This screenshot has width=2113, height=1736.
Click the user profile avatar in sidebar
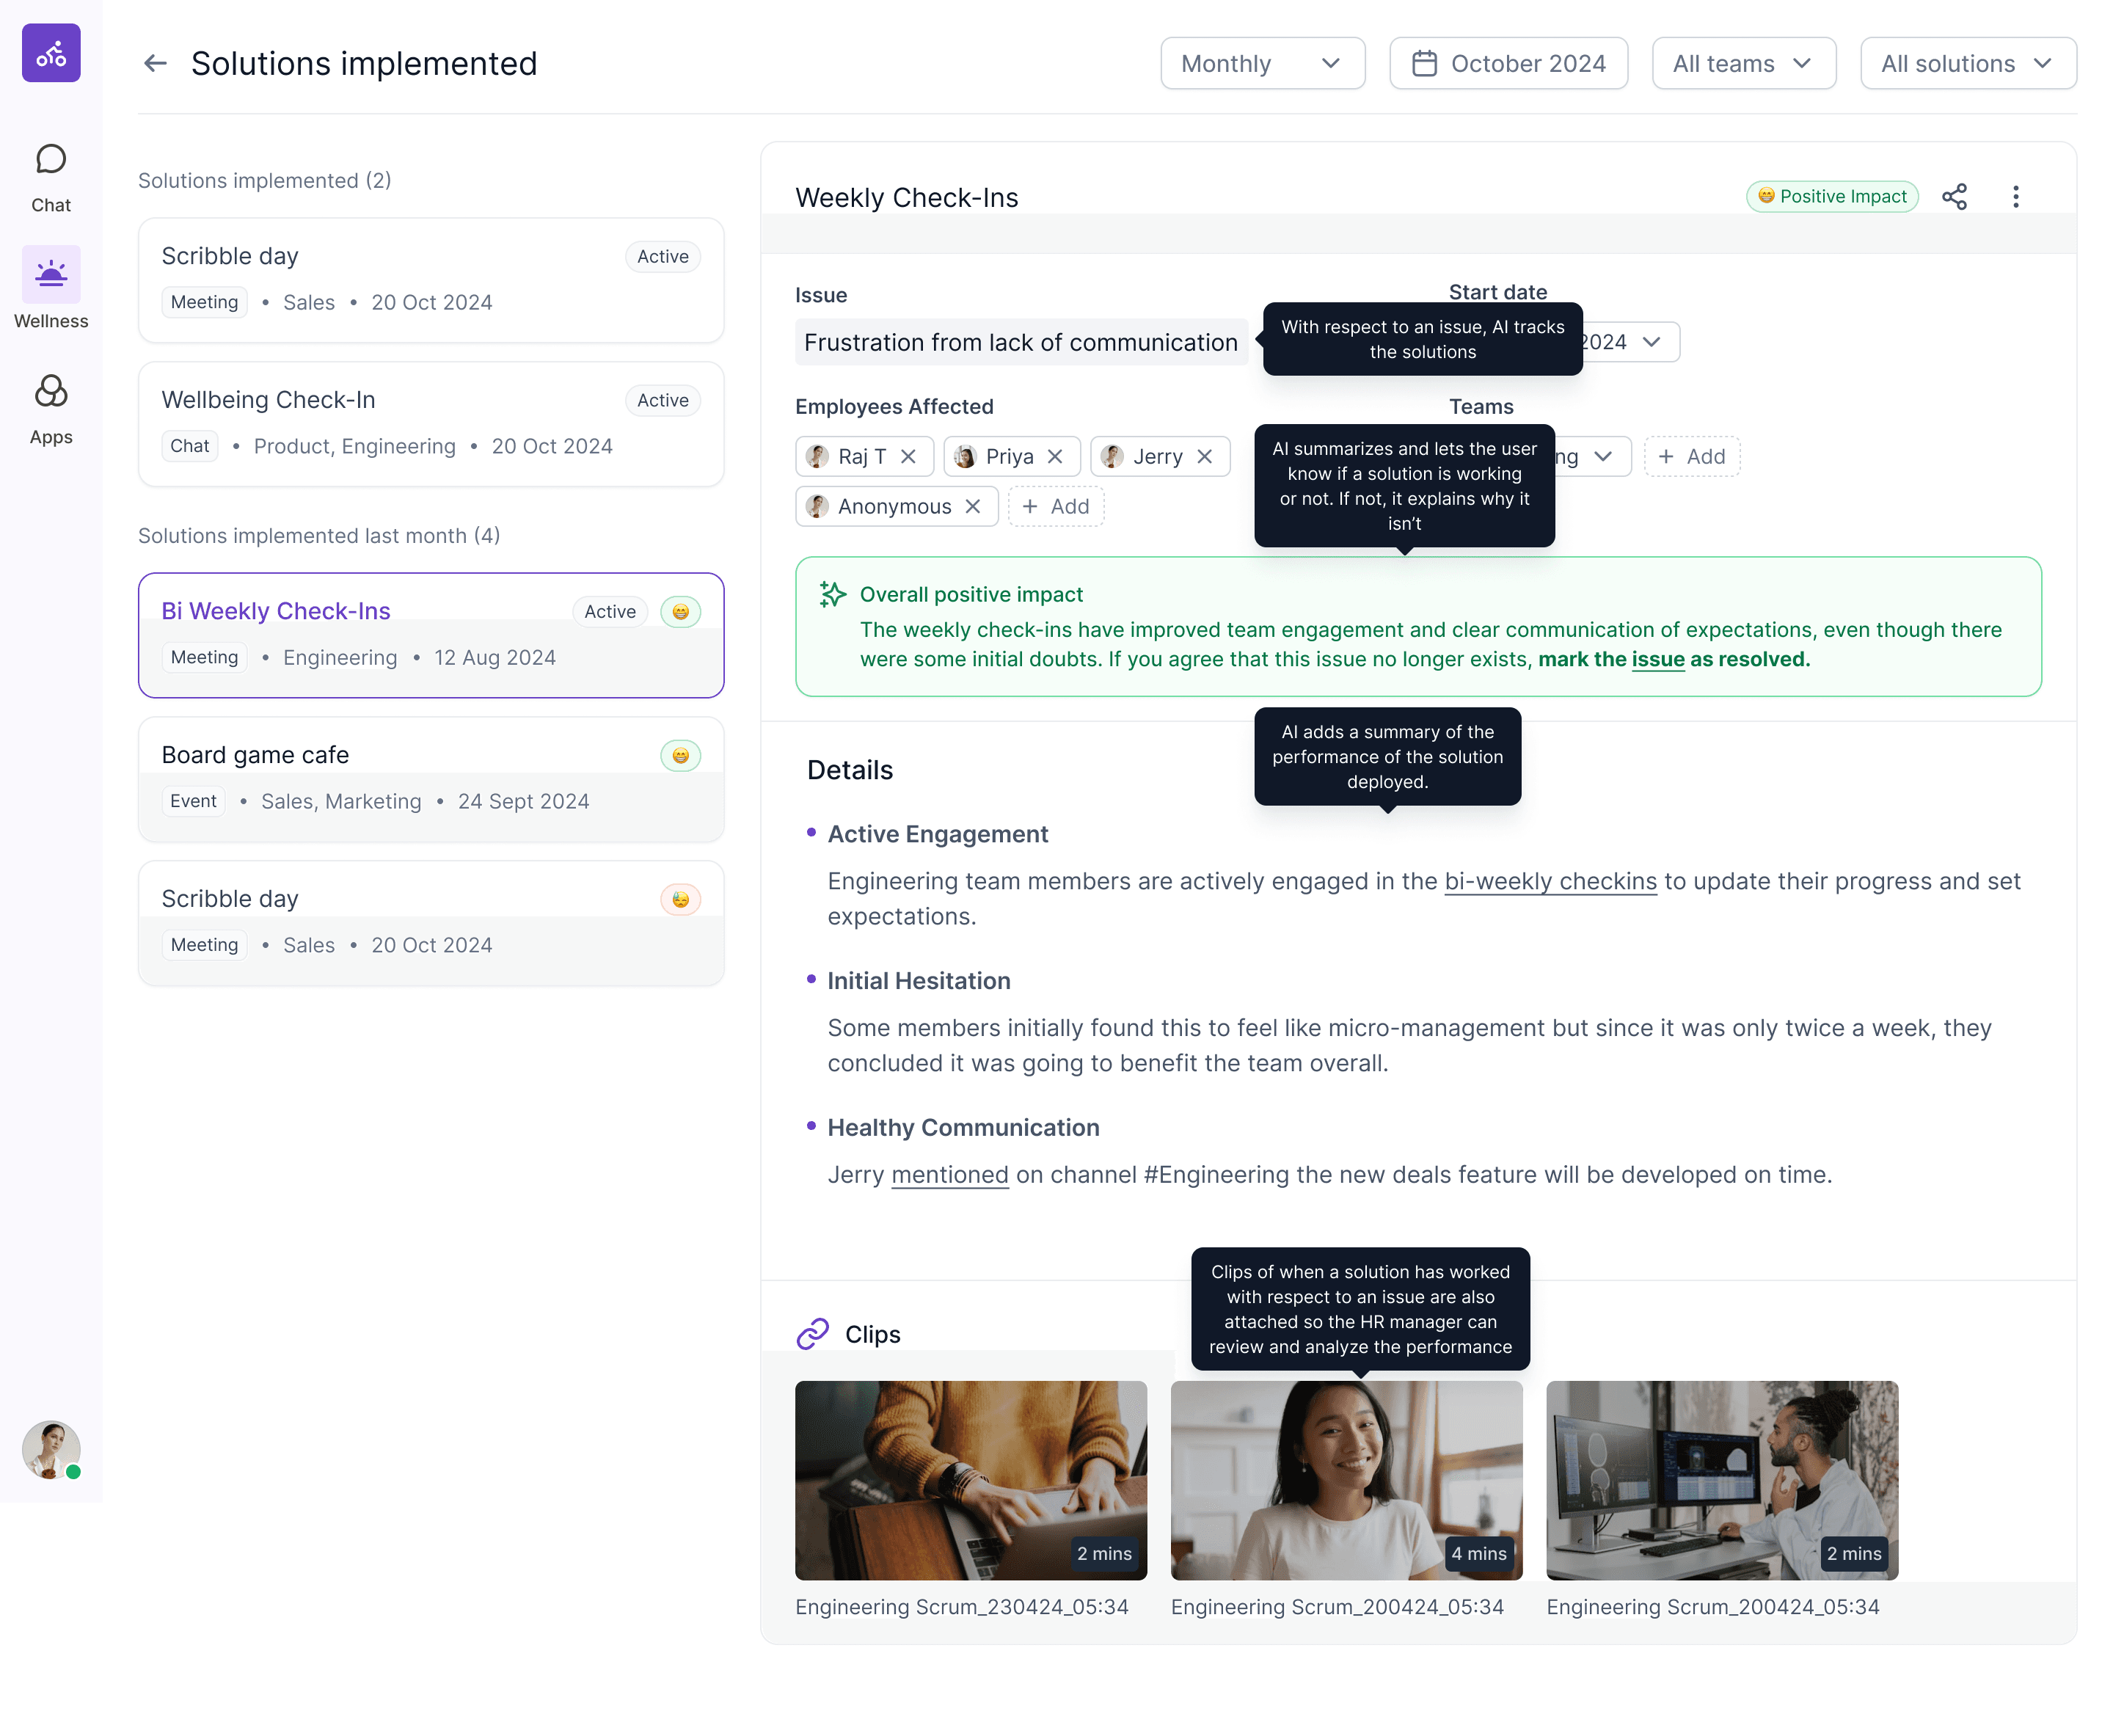(51, 1448)
